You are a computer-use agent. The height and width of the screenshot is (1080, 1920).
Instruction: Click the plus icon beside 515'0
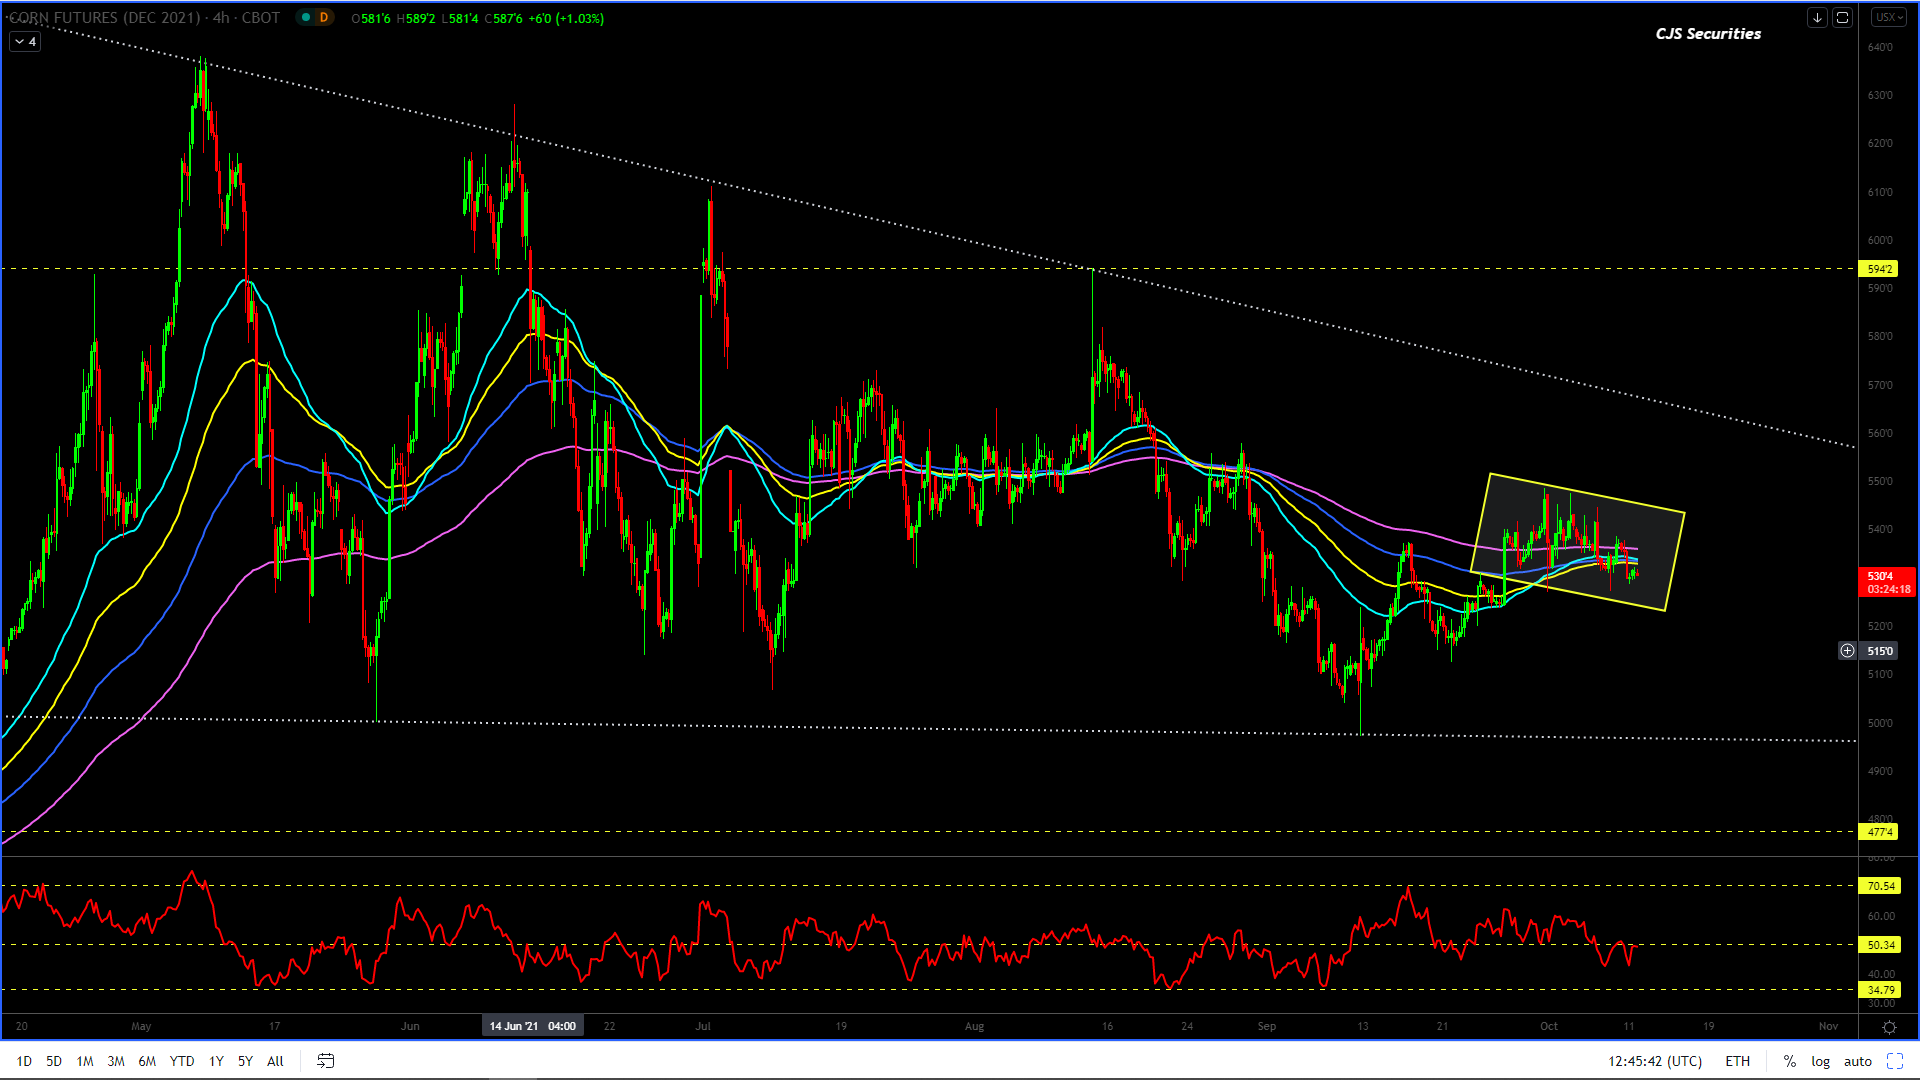pos(1847,651)
